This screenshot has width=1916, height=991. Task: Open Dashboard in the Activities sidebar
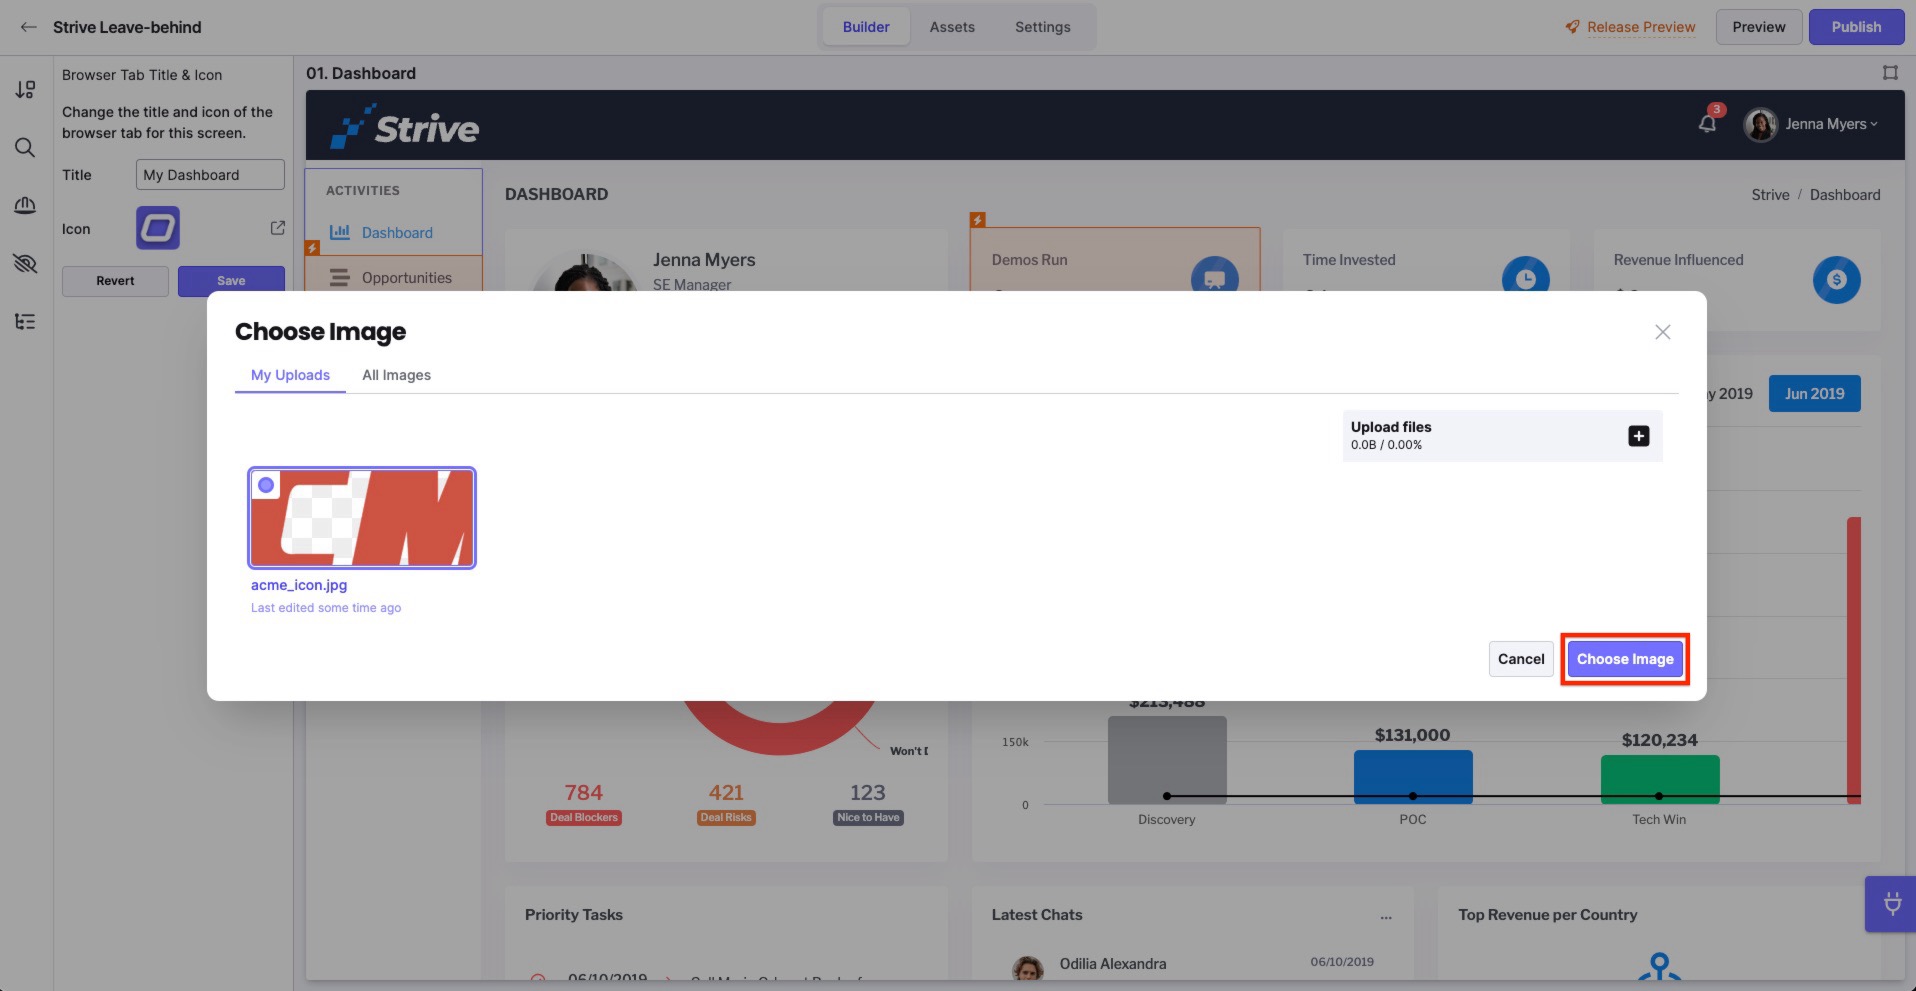coord(397,233)
